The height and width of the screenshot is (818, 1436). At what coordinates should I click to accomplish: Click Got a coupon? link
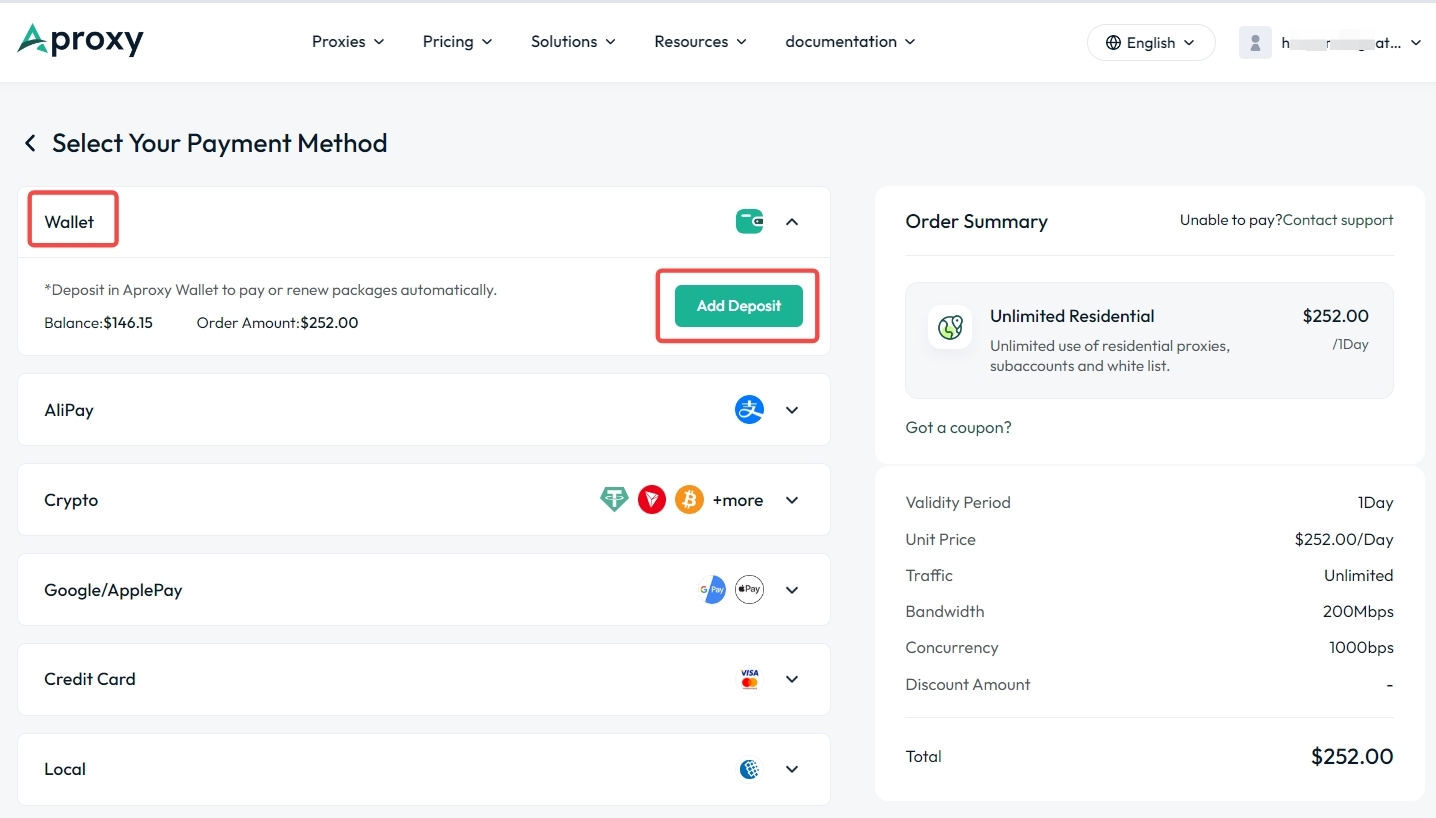tap(958, 427)
